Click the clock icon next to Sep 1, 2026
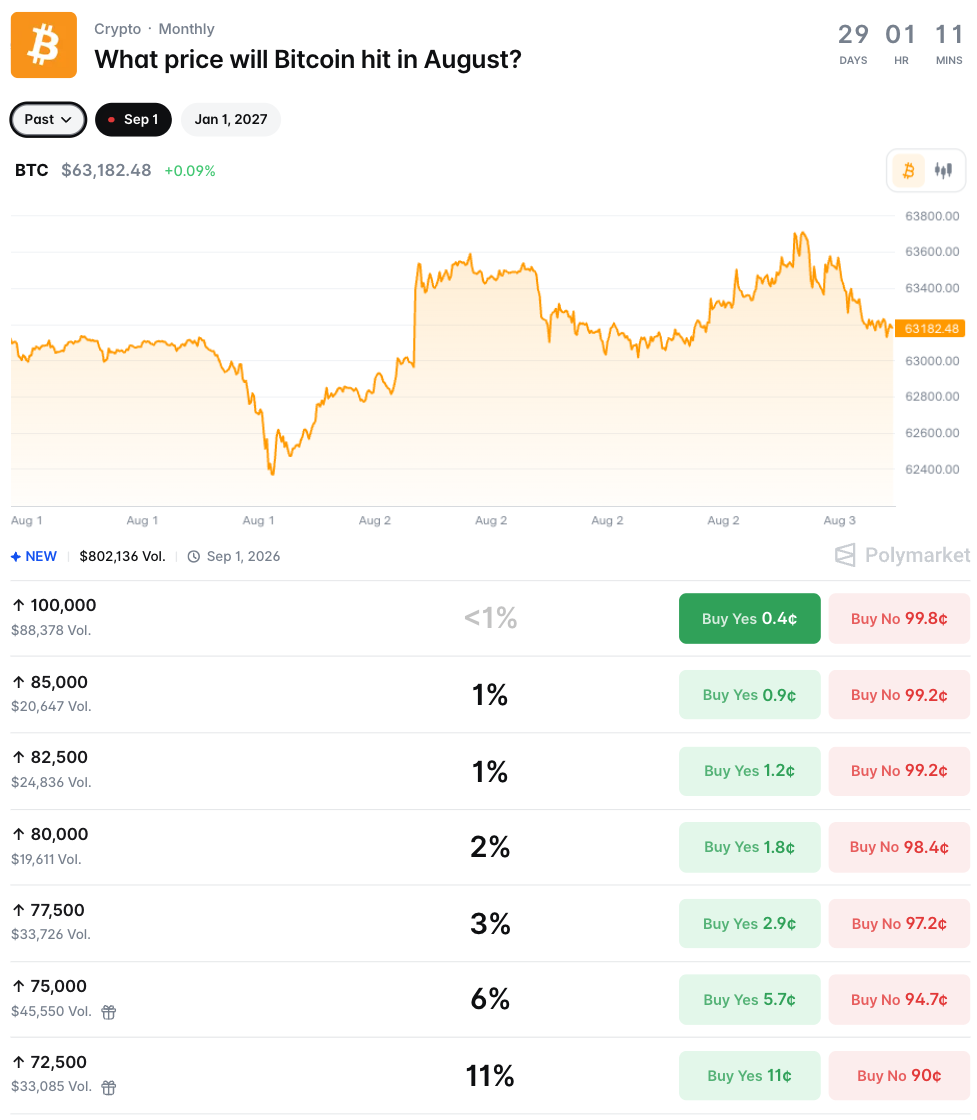Viewport: 977px width, 1120px height. click(194, 556)
